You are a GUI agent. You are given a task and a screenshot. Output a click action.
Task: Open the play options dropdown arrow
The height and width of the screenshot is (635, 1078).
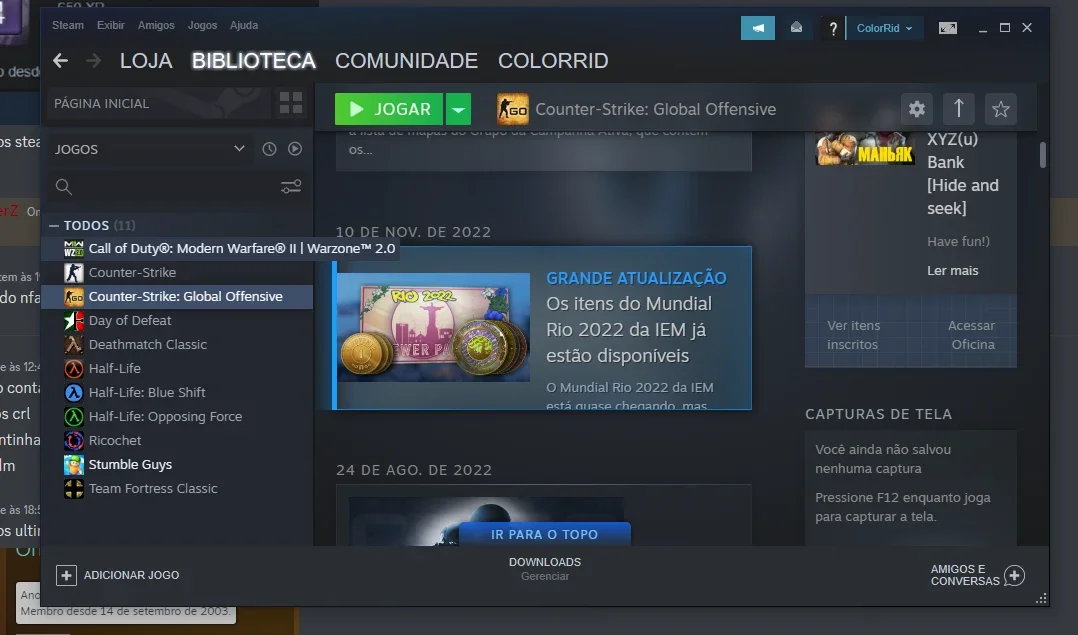tap(459, 109)
